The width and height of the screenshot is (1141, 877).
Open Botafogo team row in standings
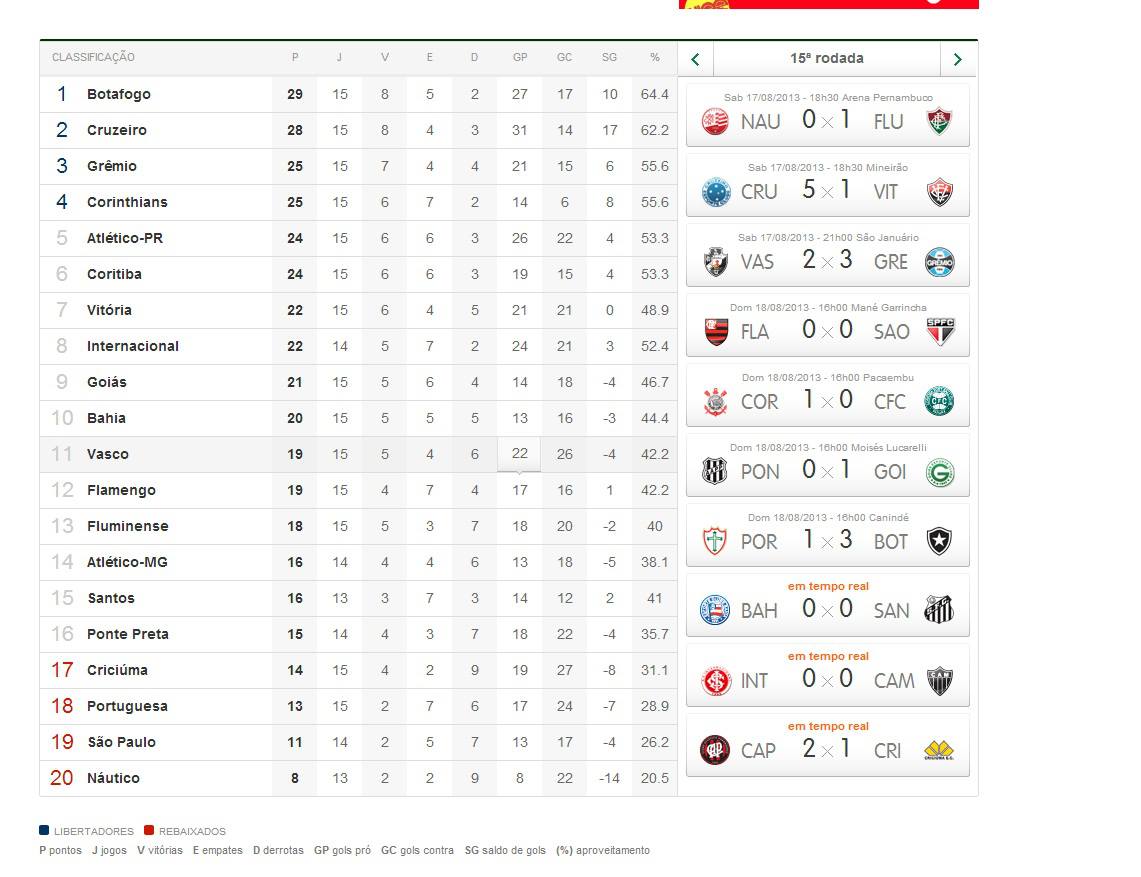tap(358, 94)
